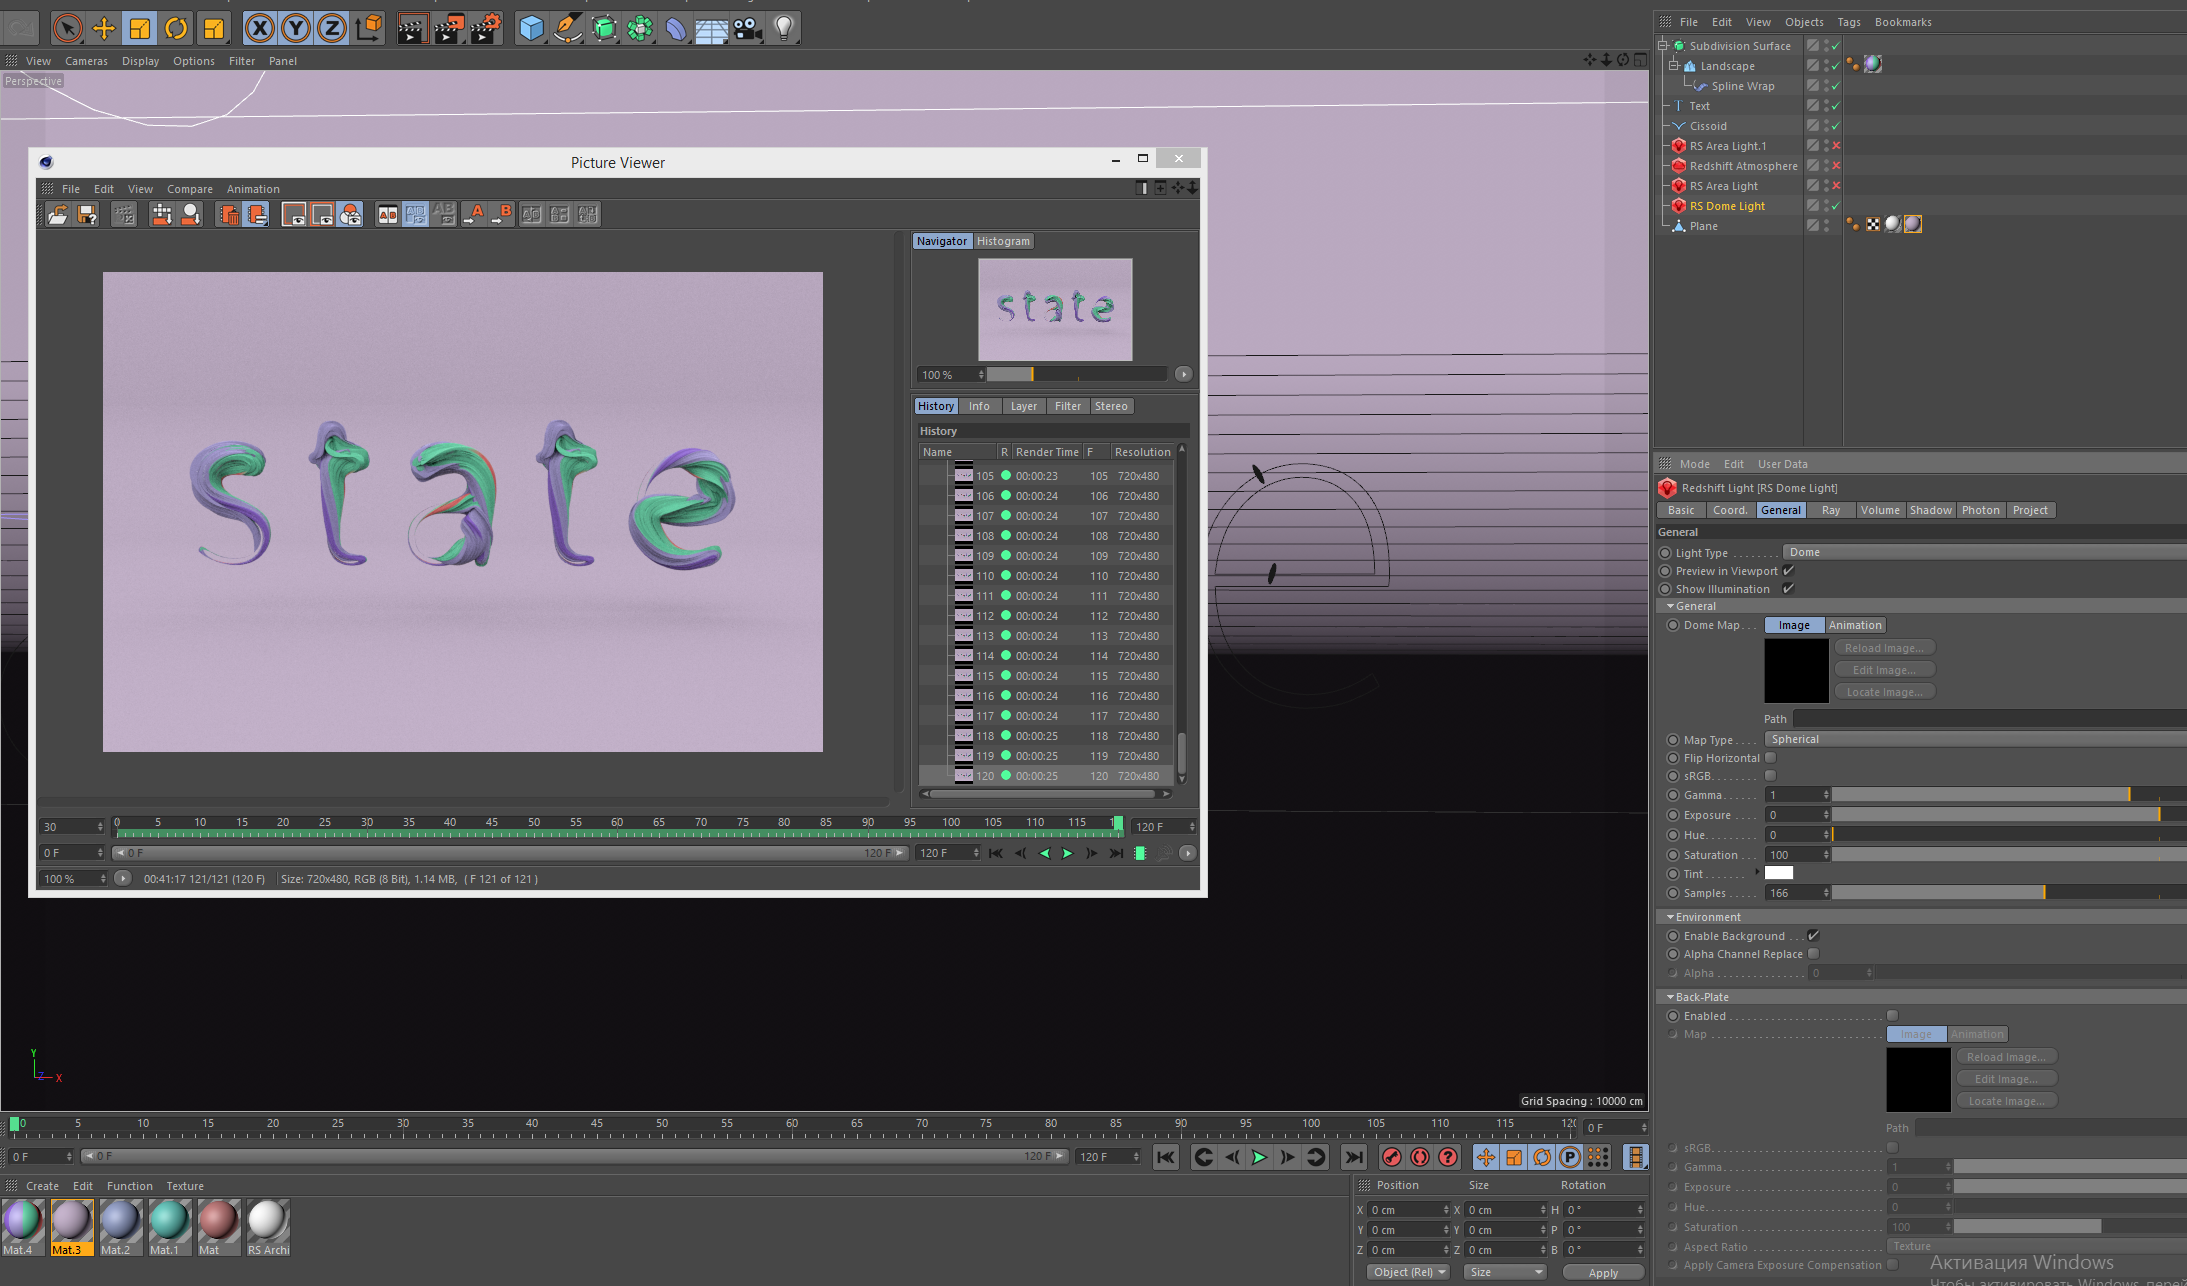Open the Map Type Spherical dropdown
Viewport: 2187px width, 1286px height.
click(x=1975, y=739)
